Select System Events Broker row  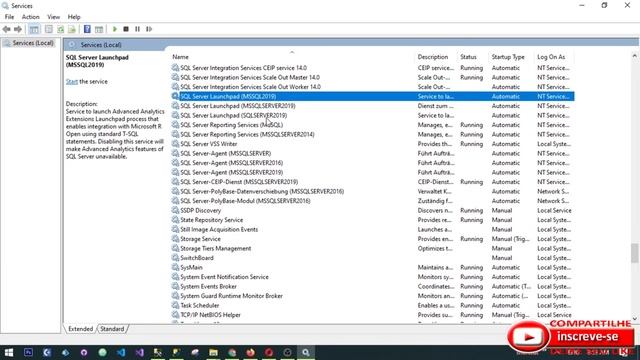[x=372, y=287]
